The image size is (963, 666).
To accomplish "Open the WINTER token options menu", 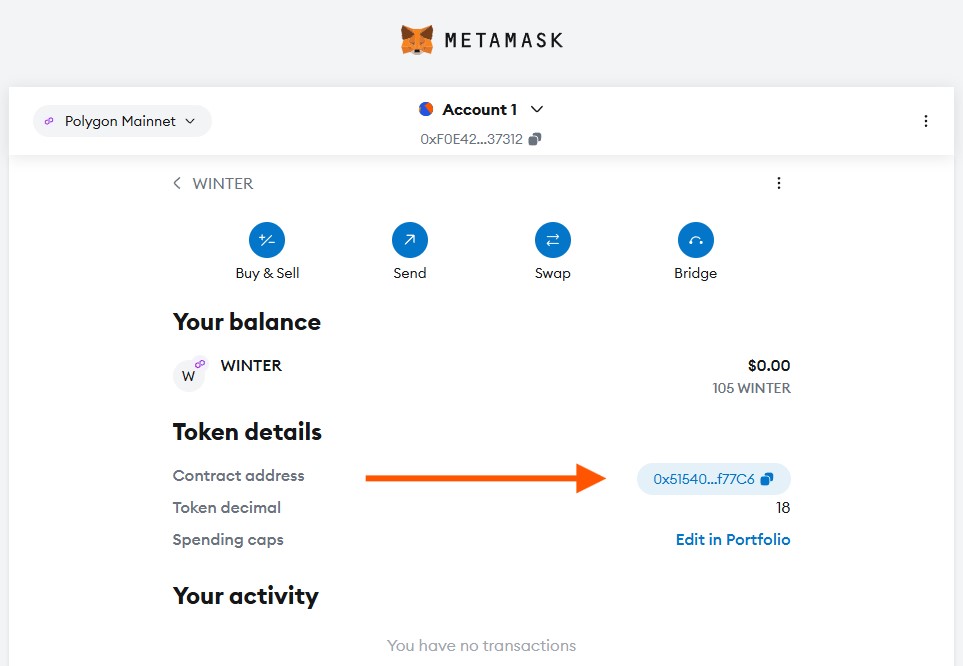I will point(779,183).
